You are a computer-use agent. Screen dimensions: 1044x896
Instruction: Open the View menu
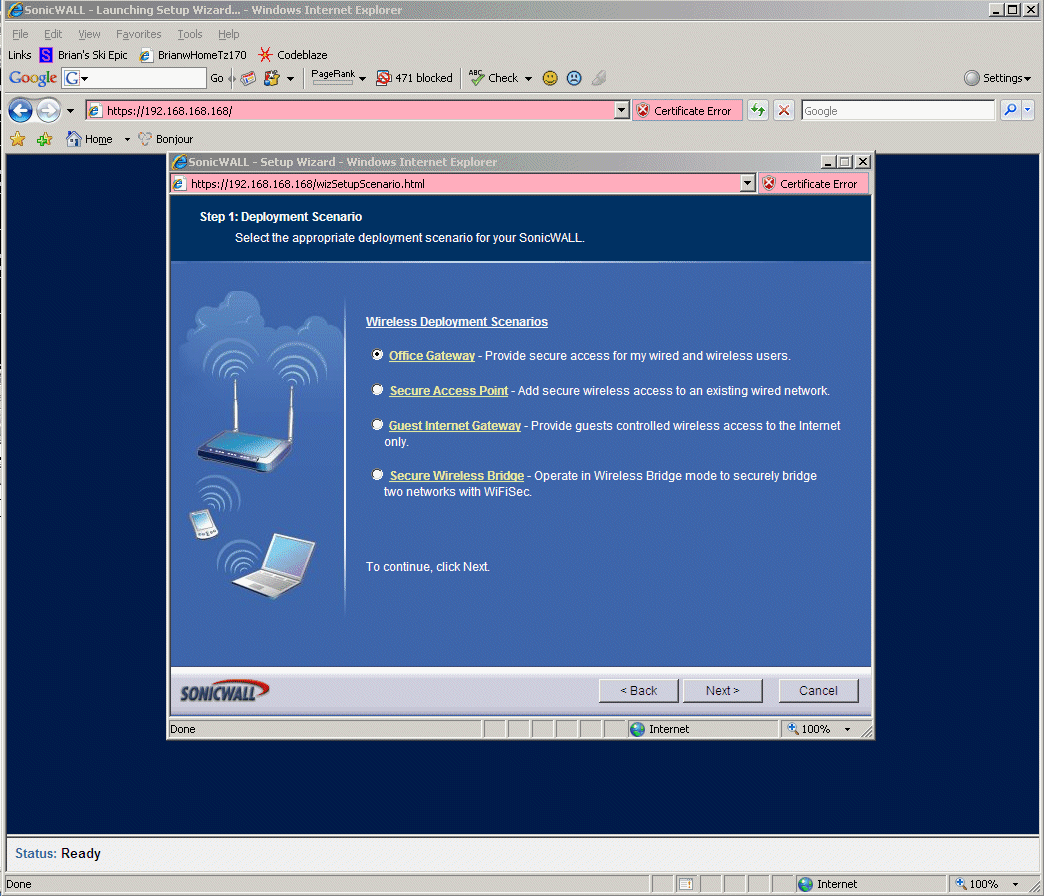[89, 34]
